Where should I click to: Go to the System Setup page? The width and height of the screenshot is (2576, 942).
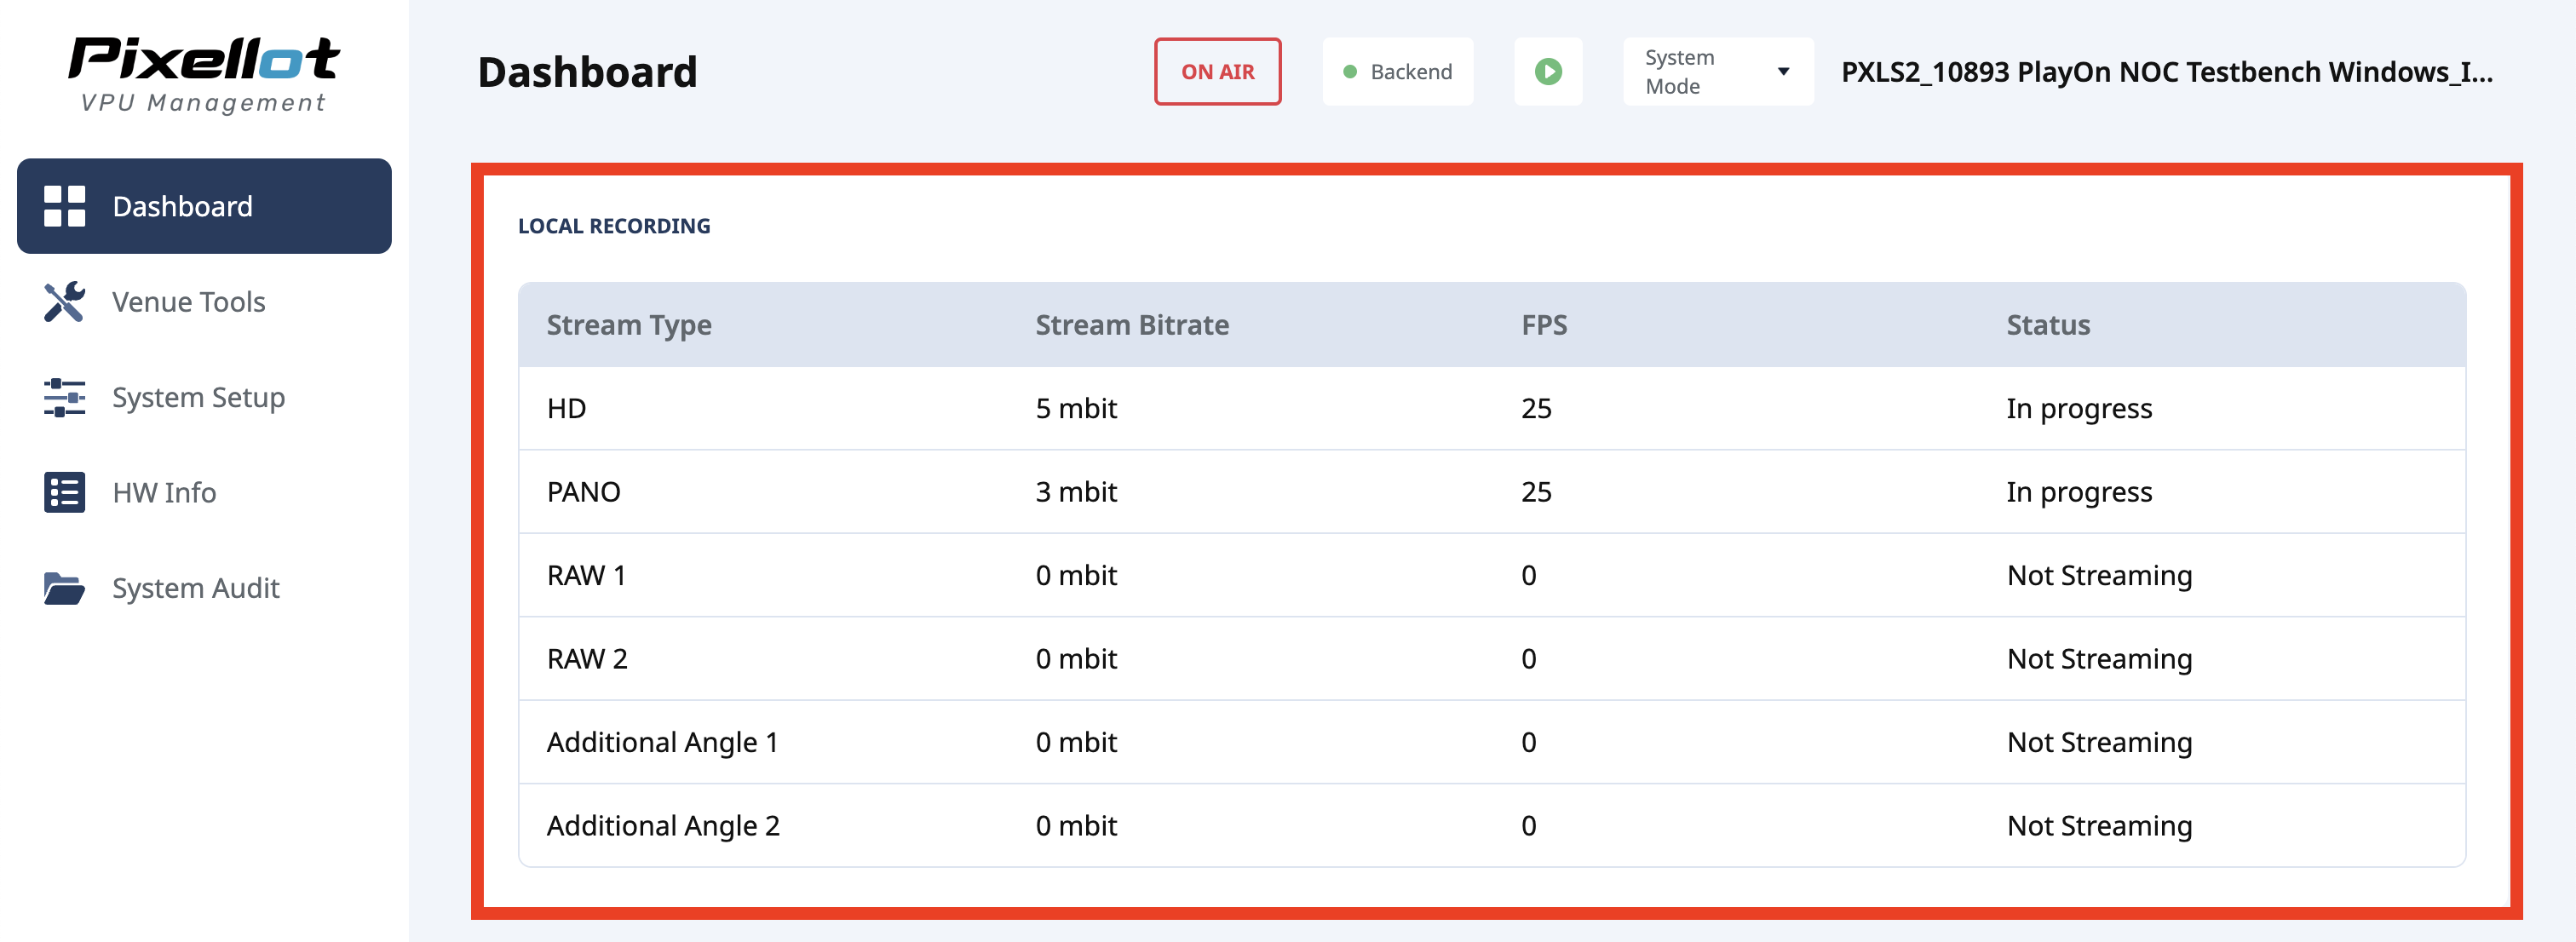tap(198, 397)
